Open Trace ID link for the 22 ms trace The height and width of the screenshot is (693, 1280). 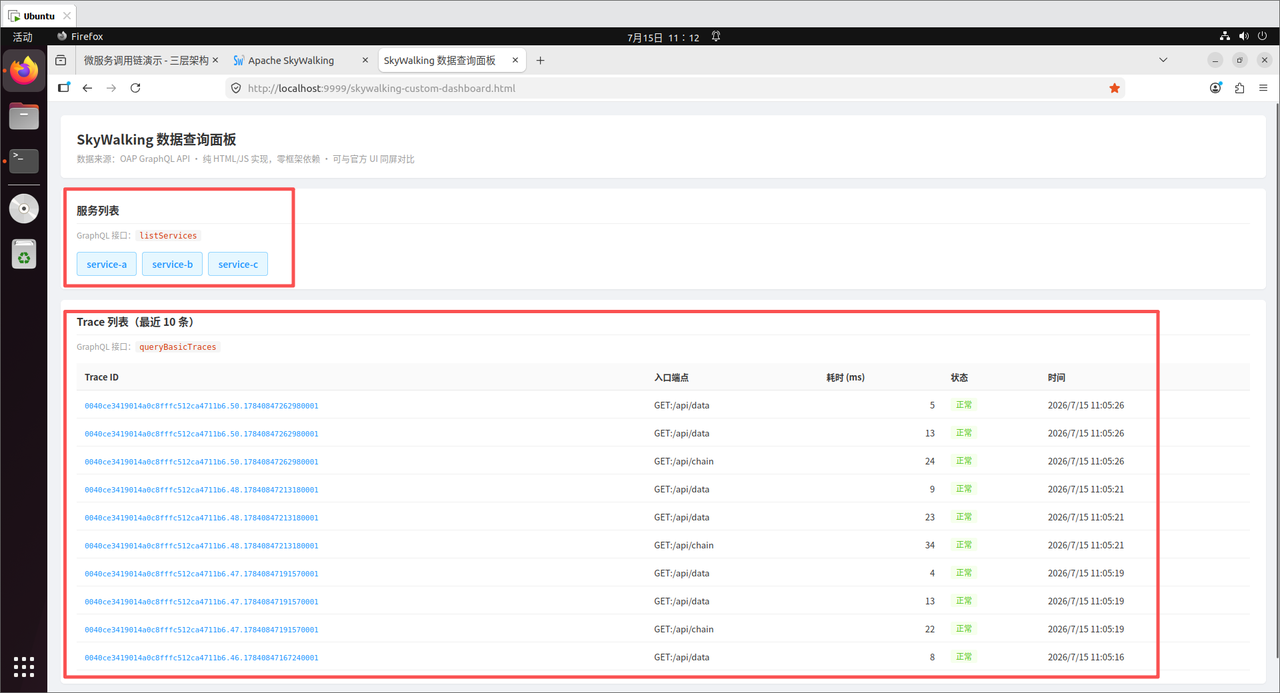click(201, 630)
